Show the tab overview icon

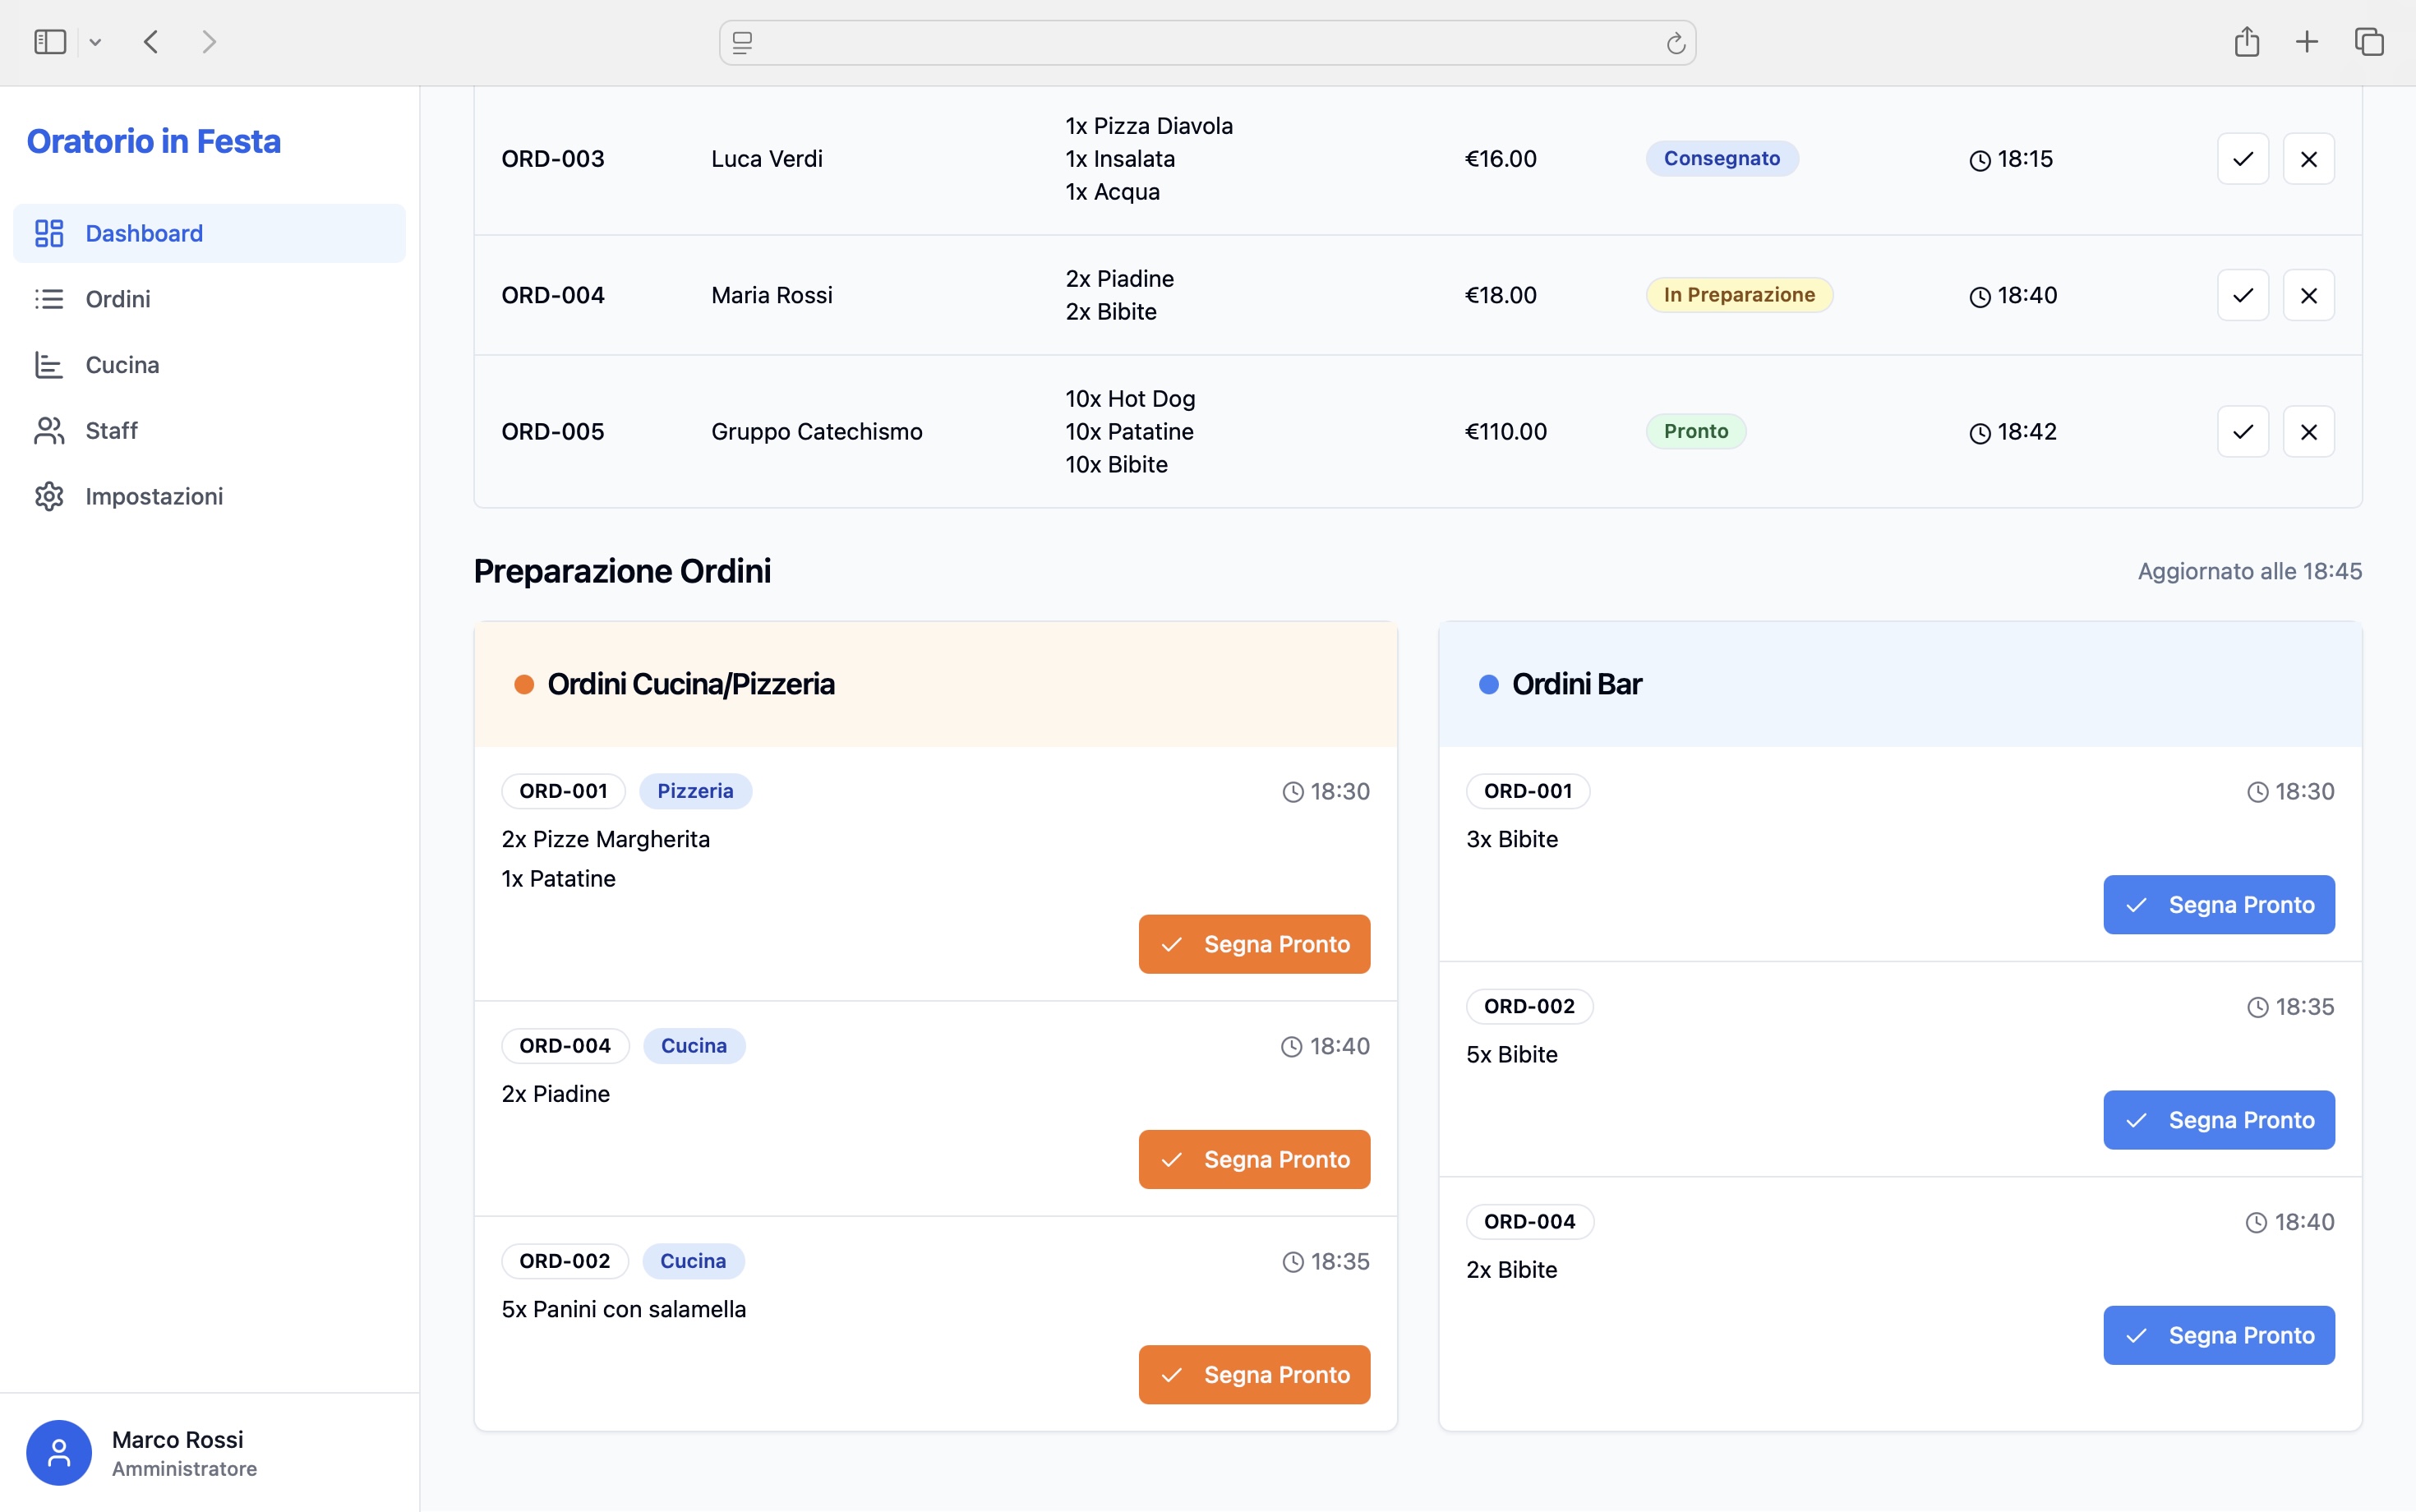(2369, 42)
